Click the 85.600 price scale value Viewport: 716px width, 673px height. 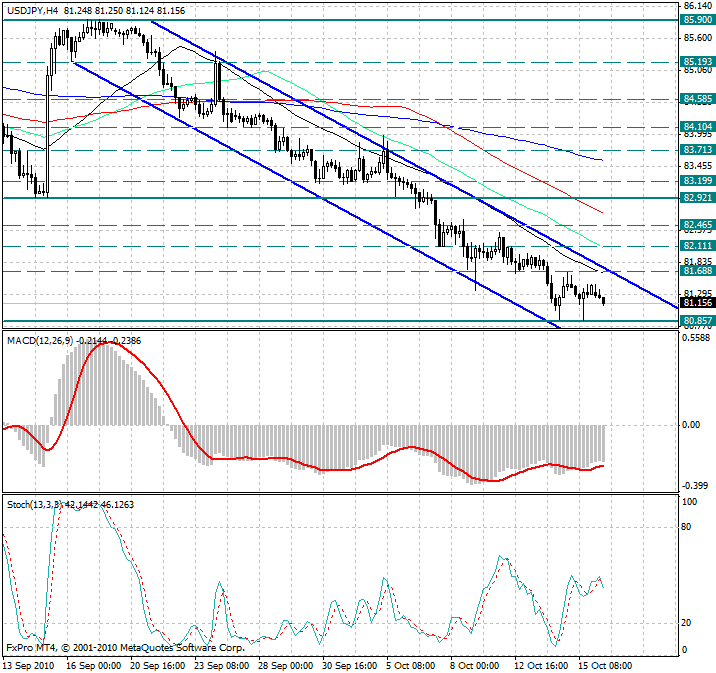tap(698, 38)
